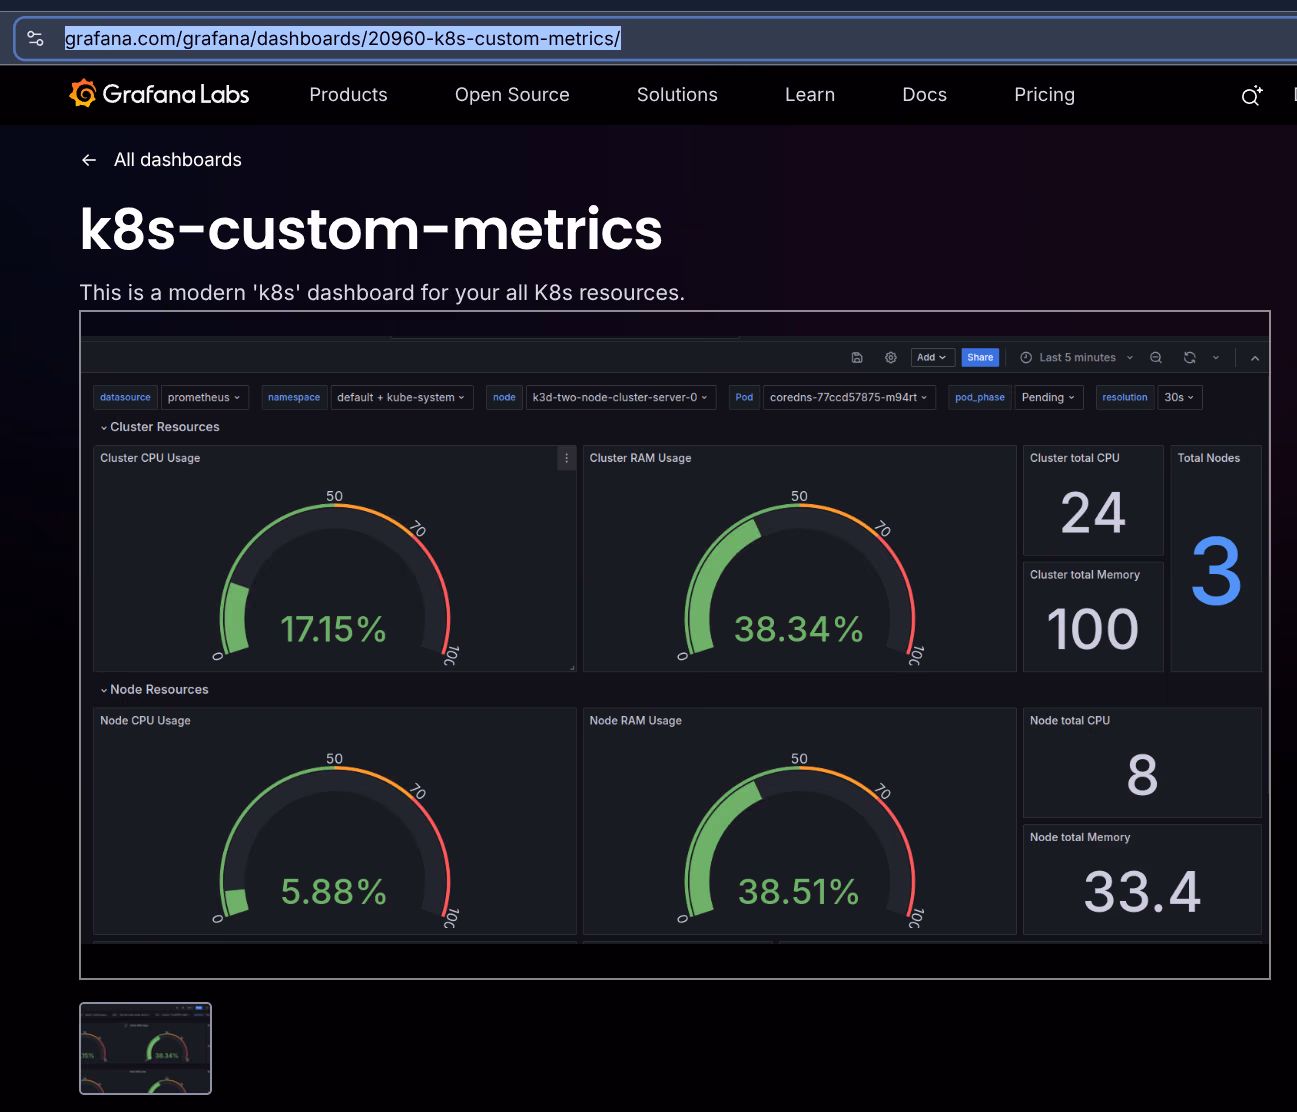Open the Pending pod_phase dropdown
The image size is (1297, 1112).
(x=1048, y=397)
